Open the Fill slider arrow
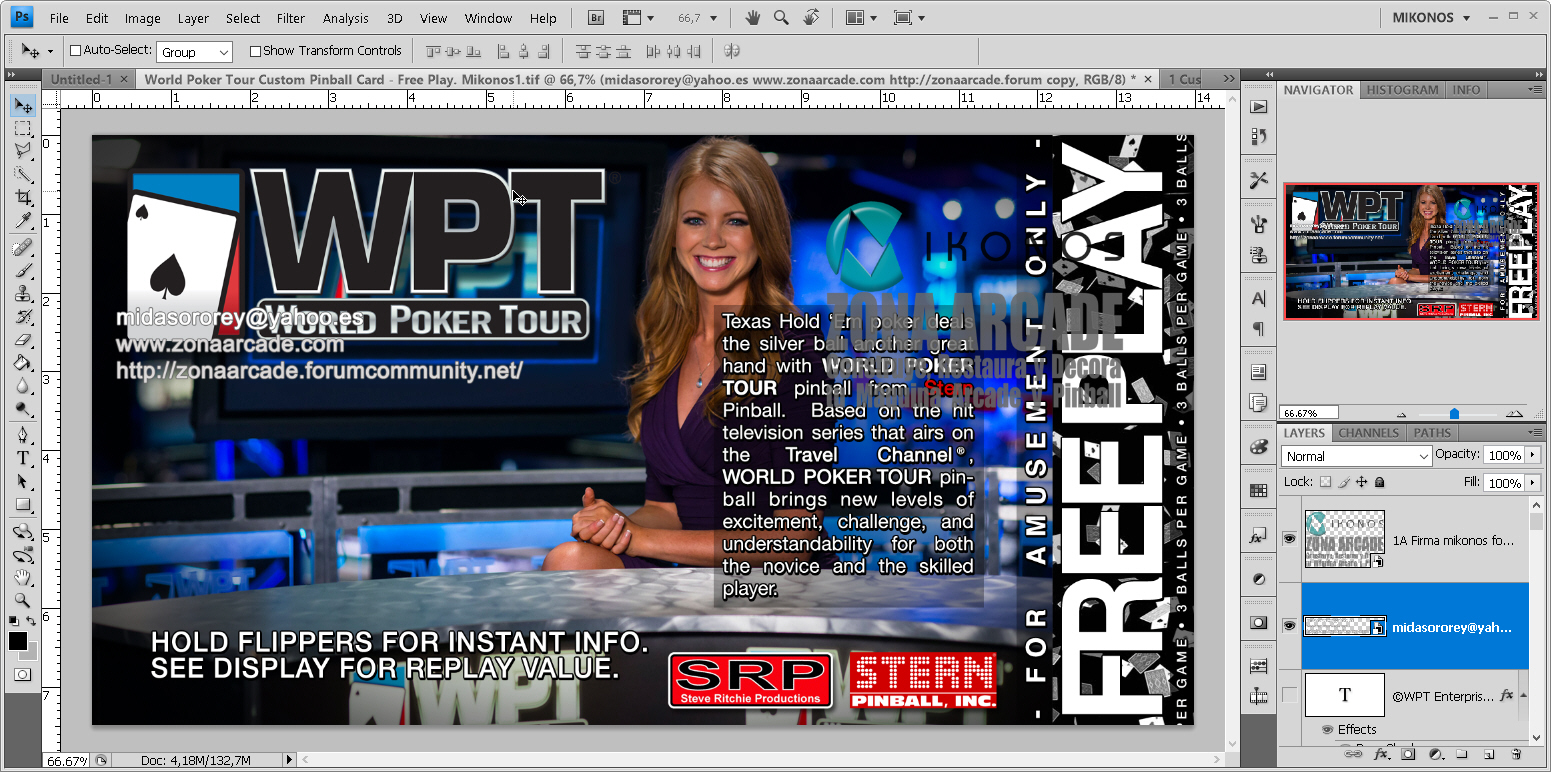 pyautogui.click(x=1531, y=483)
